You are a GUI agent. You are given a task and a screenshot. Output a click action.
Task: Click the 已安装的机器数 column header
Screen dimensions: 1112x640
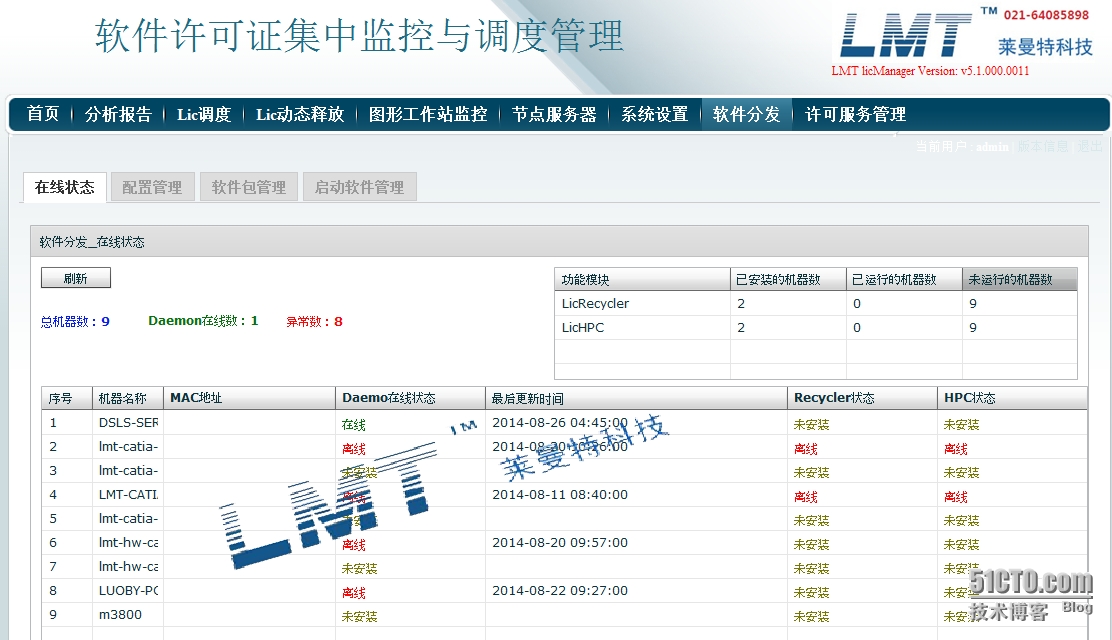pos(788,280)
